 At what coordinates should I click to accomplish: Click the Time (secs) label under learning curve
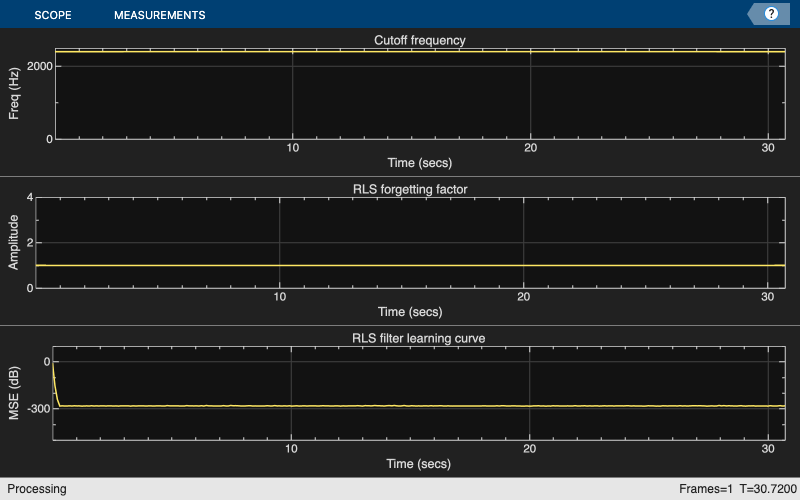(418, 464)
